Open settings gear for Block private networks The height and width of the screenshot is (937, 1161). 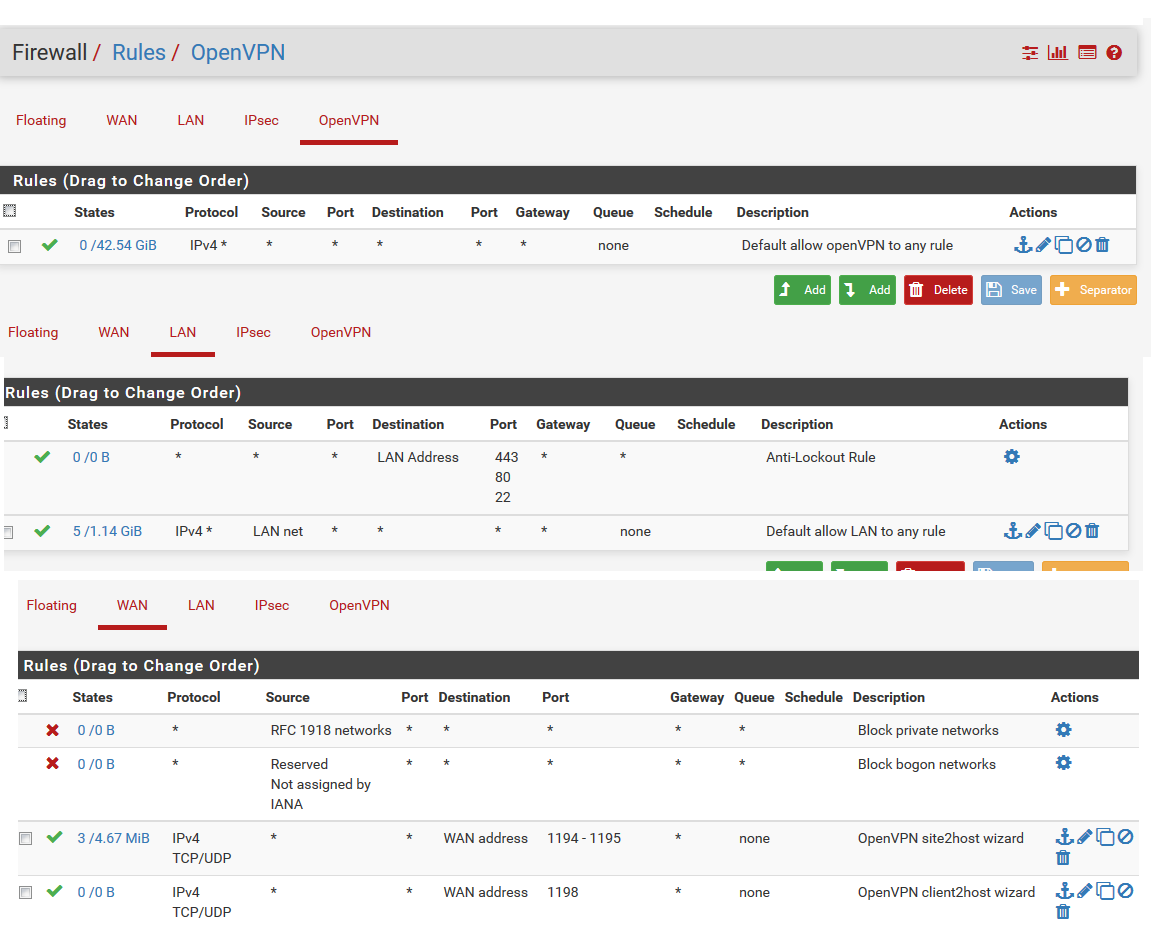[x=1064, y=730]
